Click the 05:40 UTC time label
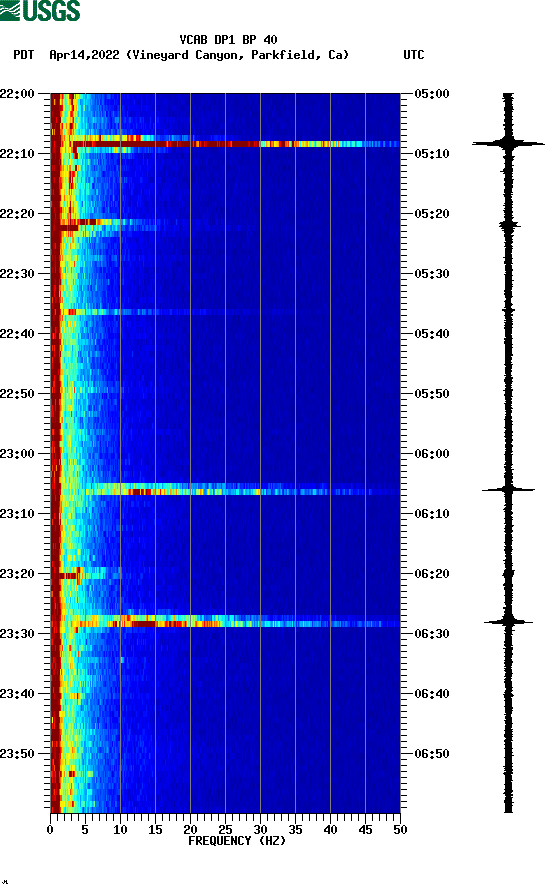Screen dimensions: 552x893 click(x=432, y=334)
